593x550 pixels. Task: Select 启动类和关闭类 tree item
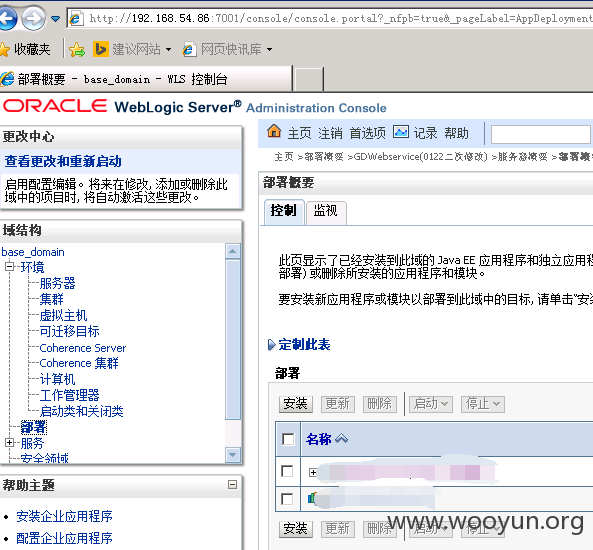[81, 411]
